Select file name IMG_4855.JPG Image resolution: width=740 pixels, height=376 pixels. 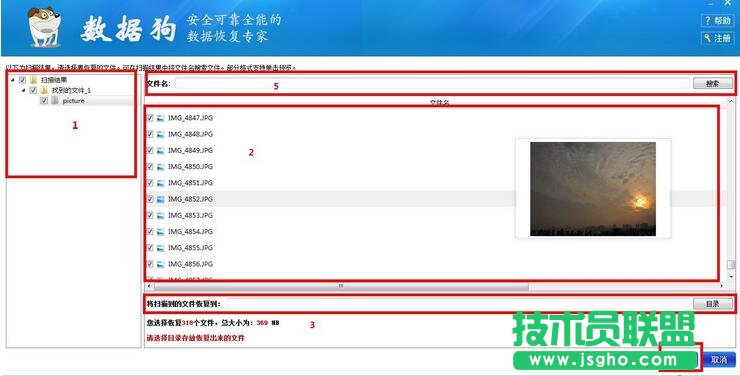coord(190,248)
